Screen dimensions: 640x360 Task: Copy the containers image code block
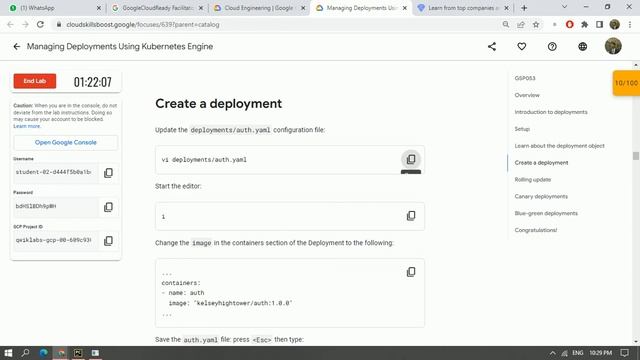coord(411,272)
